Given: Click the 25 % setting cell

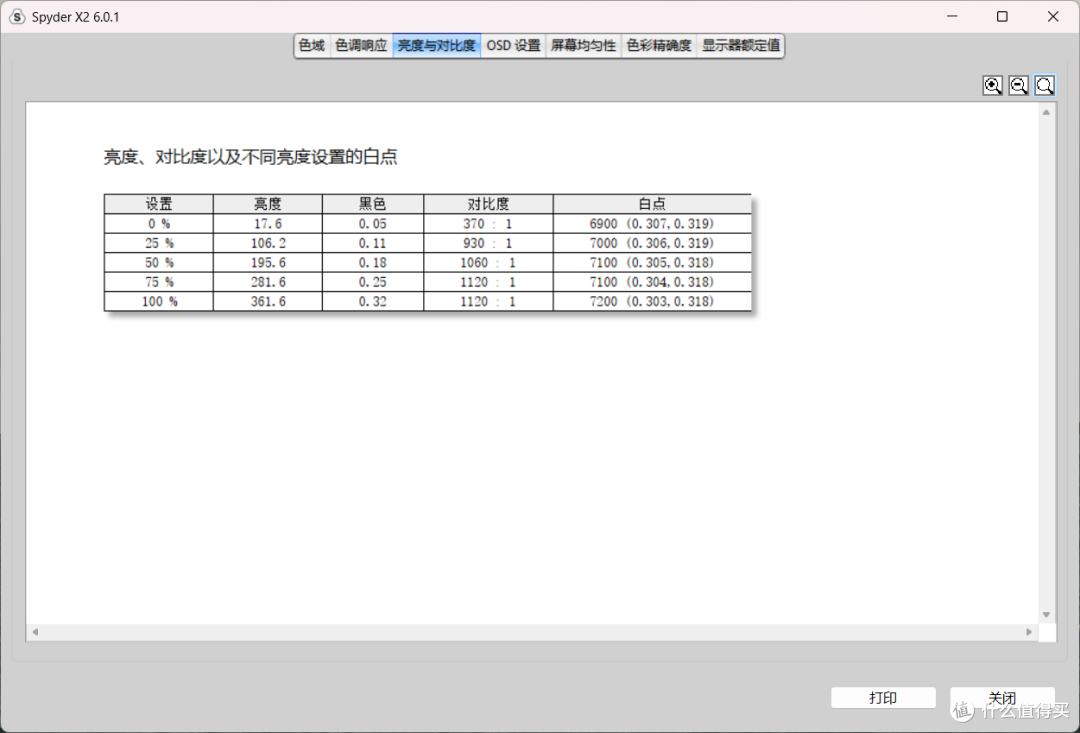Looking at the screenshot, I should pos(159,242).
